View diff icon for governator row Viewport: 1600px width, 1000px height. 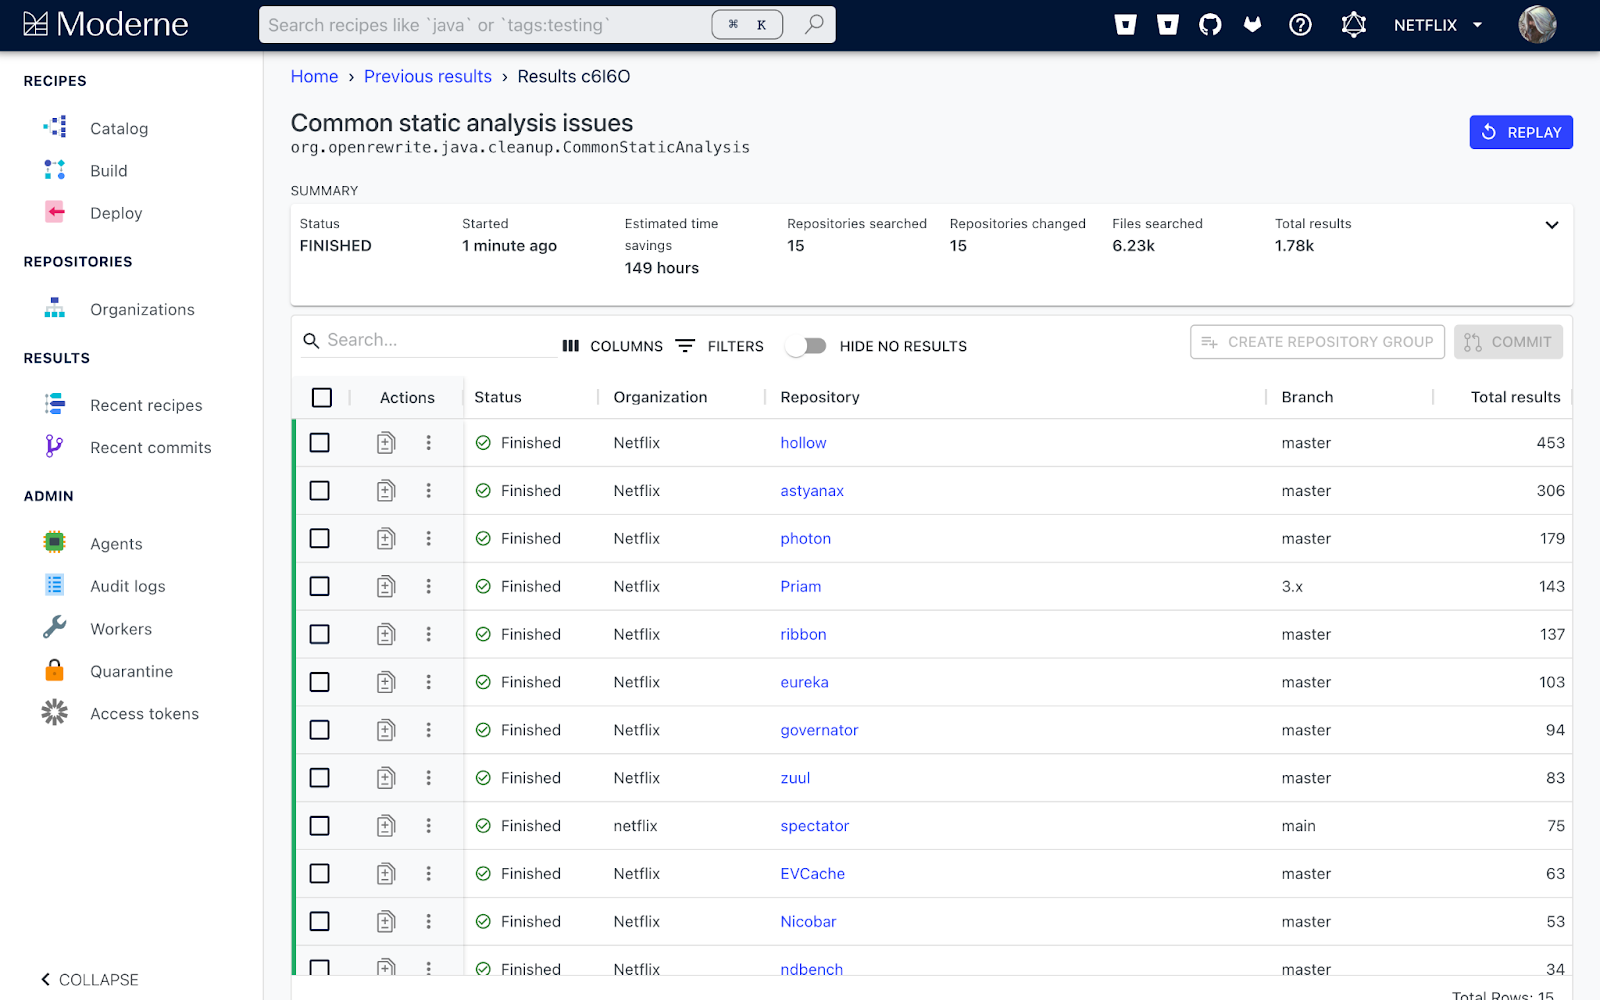click(386, 730)
